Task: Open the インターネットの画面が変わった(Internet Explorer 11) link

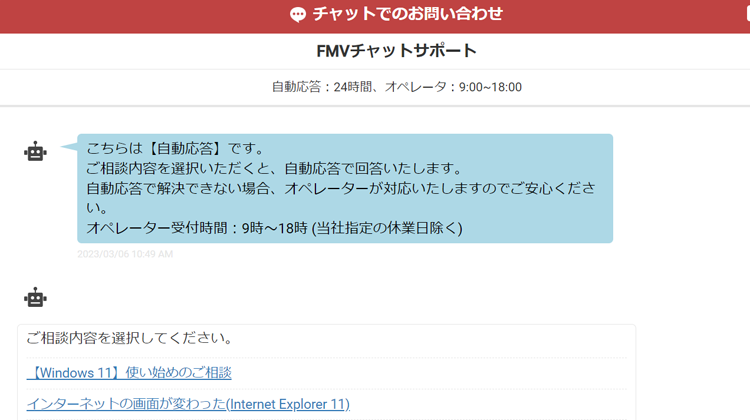Action: pyautogui.click(x=188, y=404)
